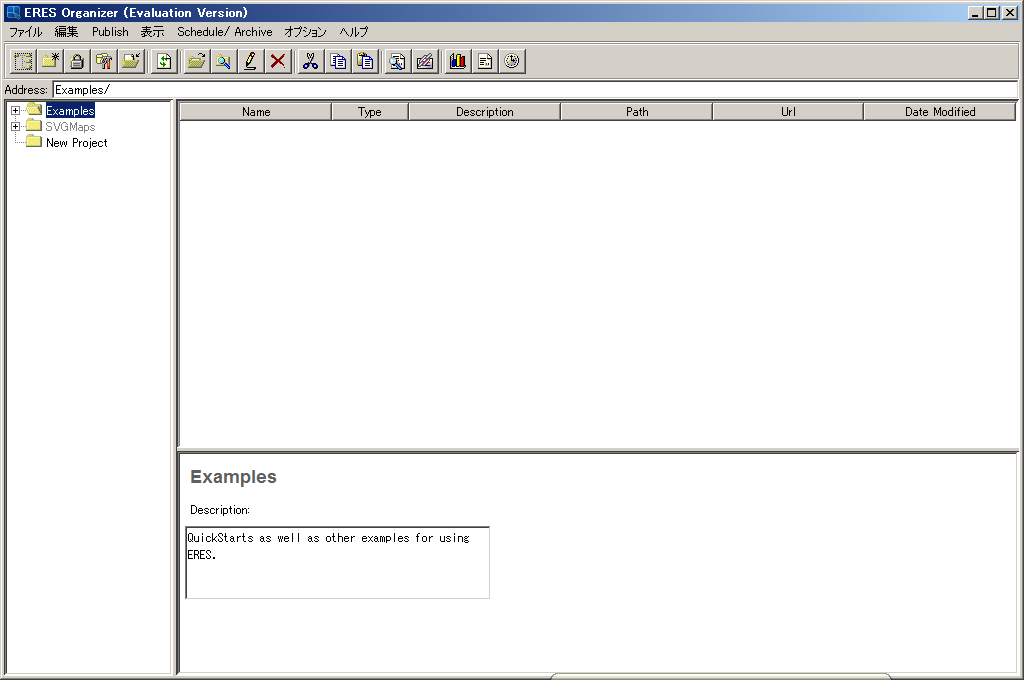The height and width of the screenshot is (680, 1024).
Task: Open the ヘルプ menu
Action: point(353,31)
